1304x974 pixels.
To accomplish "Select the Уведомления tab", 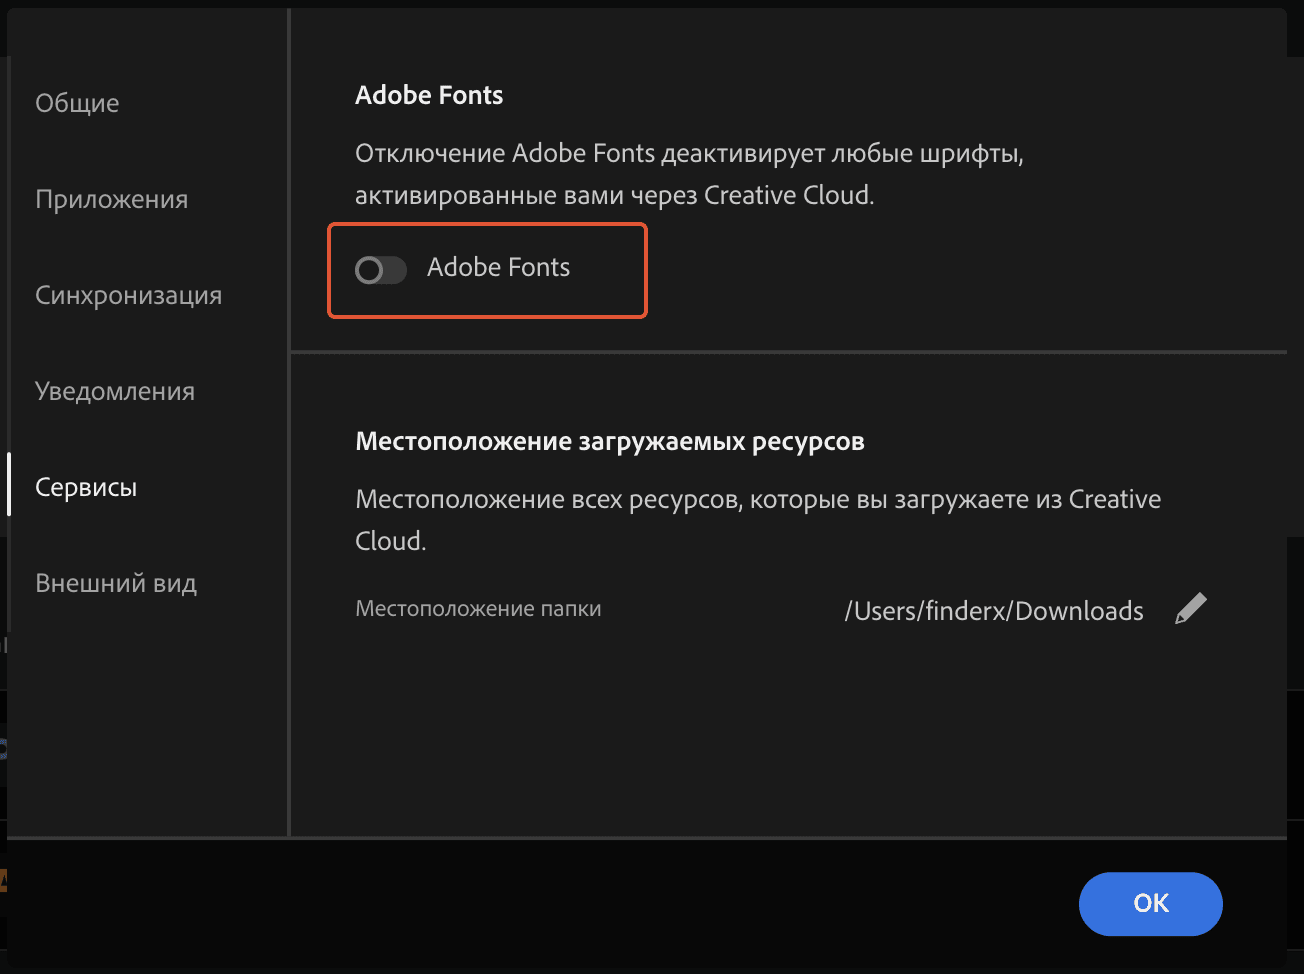I will point(115,391).
